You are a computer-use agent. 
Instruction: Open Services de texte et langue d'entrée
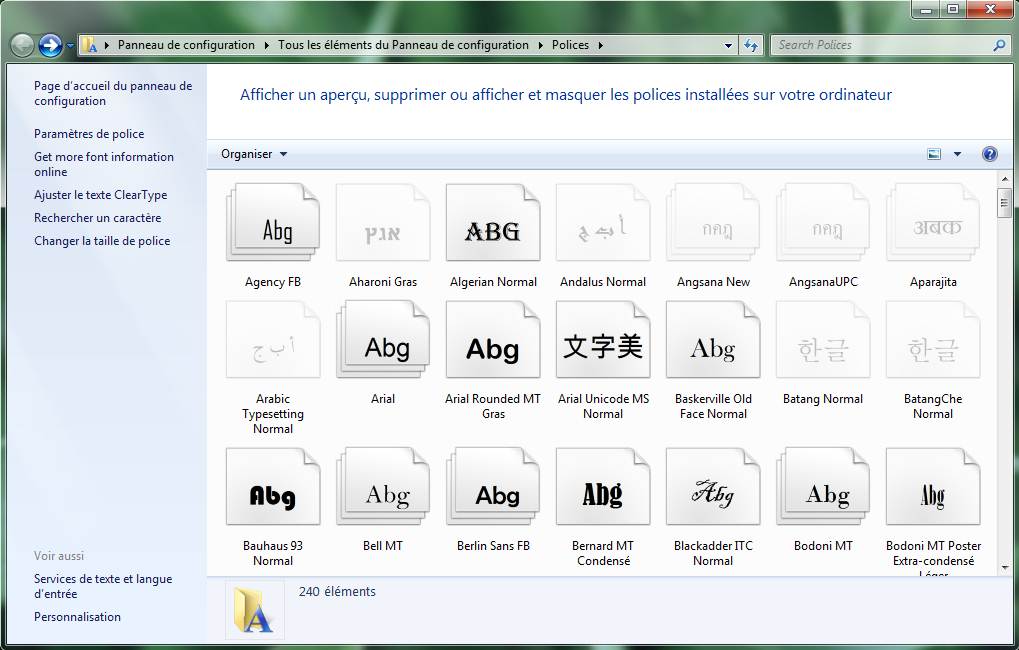point(103,586)
